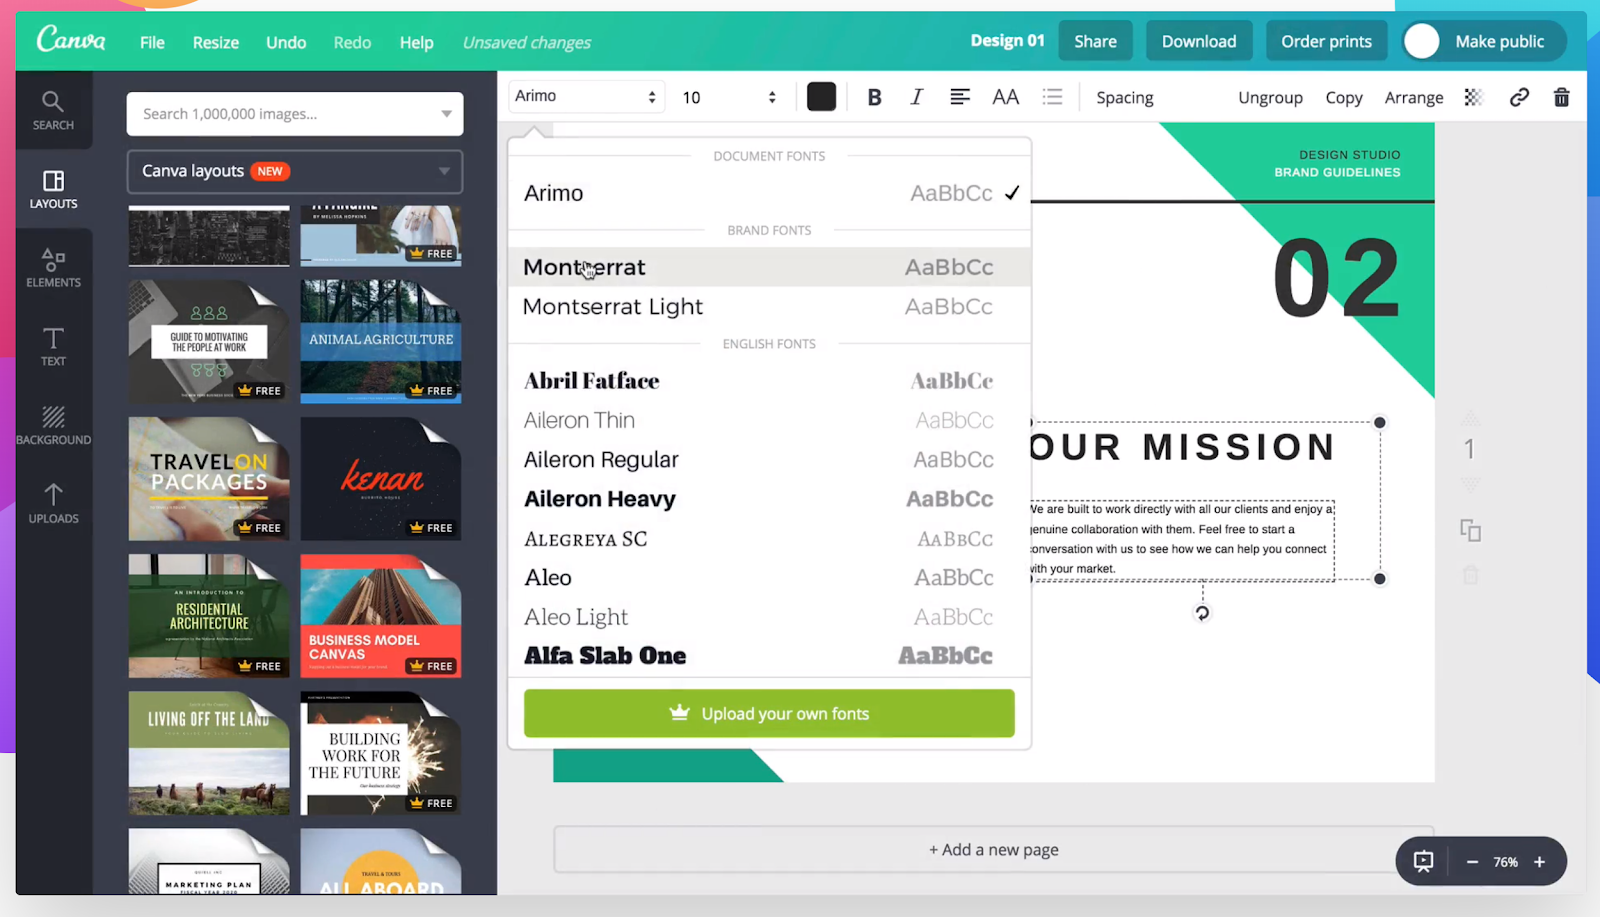This screenshot has height=917, width=1600.
Task: Toggle uppercase with the AA button
Action: pyautogui.click(x=1005, y=96)
